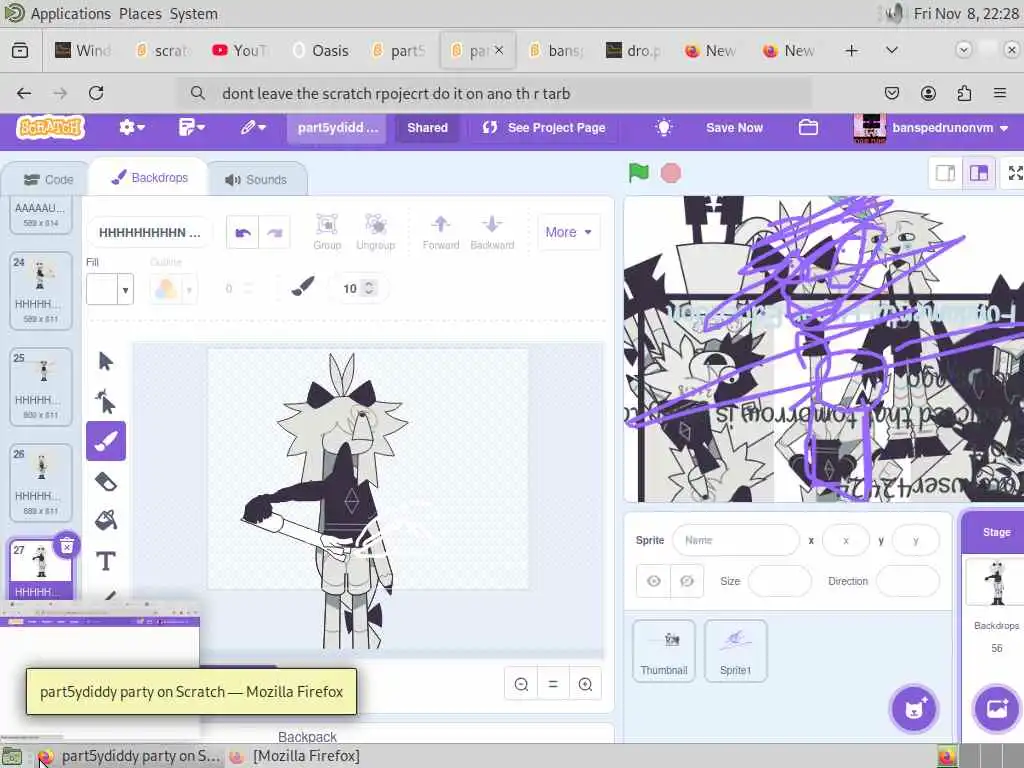The image size is (1024, 768).
Task: List all Firefox tabs chevron
Action: pyautogui.click(x=891, y=50)
